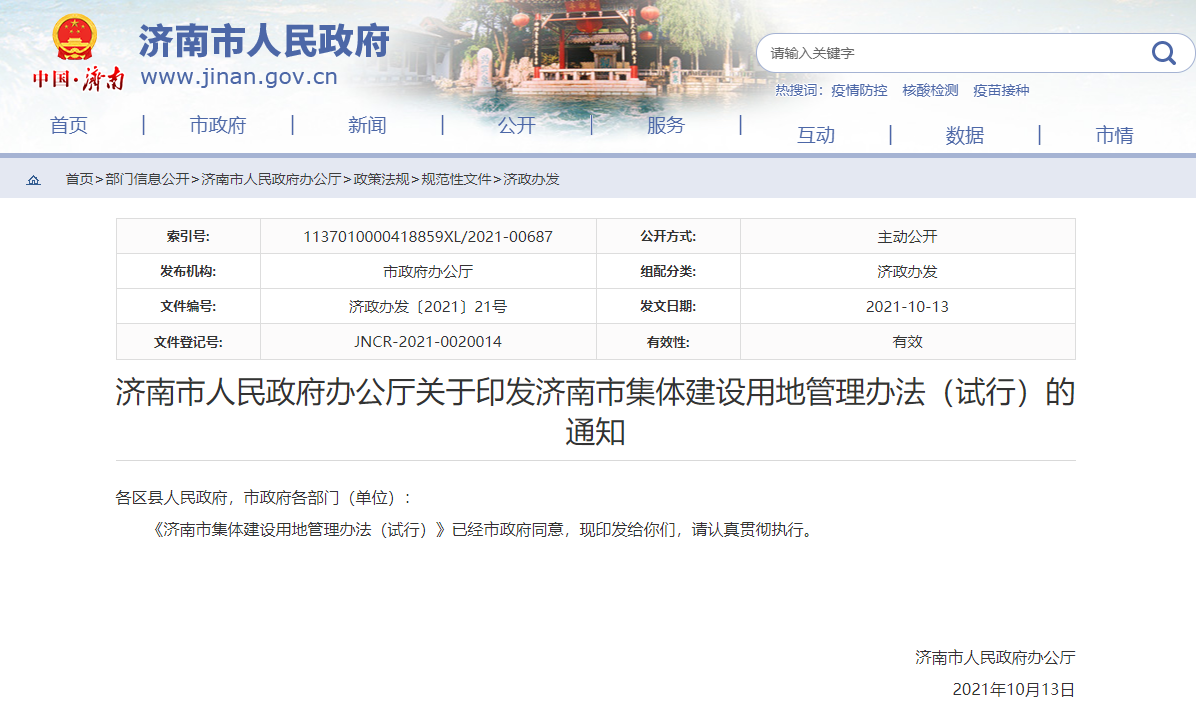Image resolution: width=1196 pixels, height=725 pixels.
Task: Click the home icon in breadcrumb bar
Action: 34,180
